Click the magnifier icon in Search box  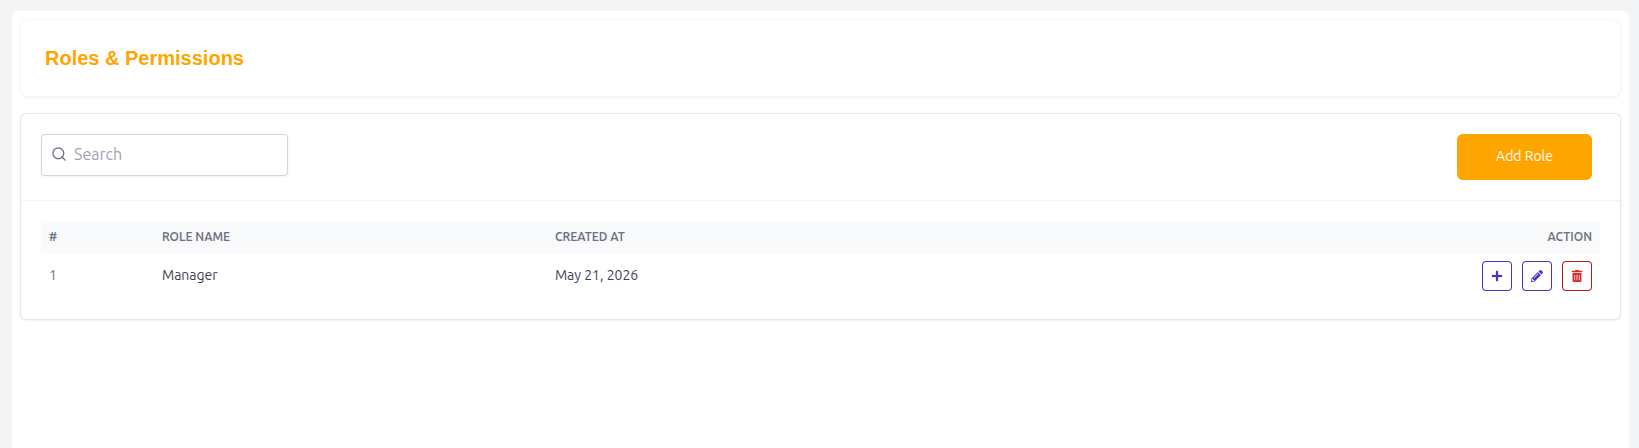click(x=59, y=154)
